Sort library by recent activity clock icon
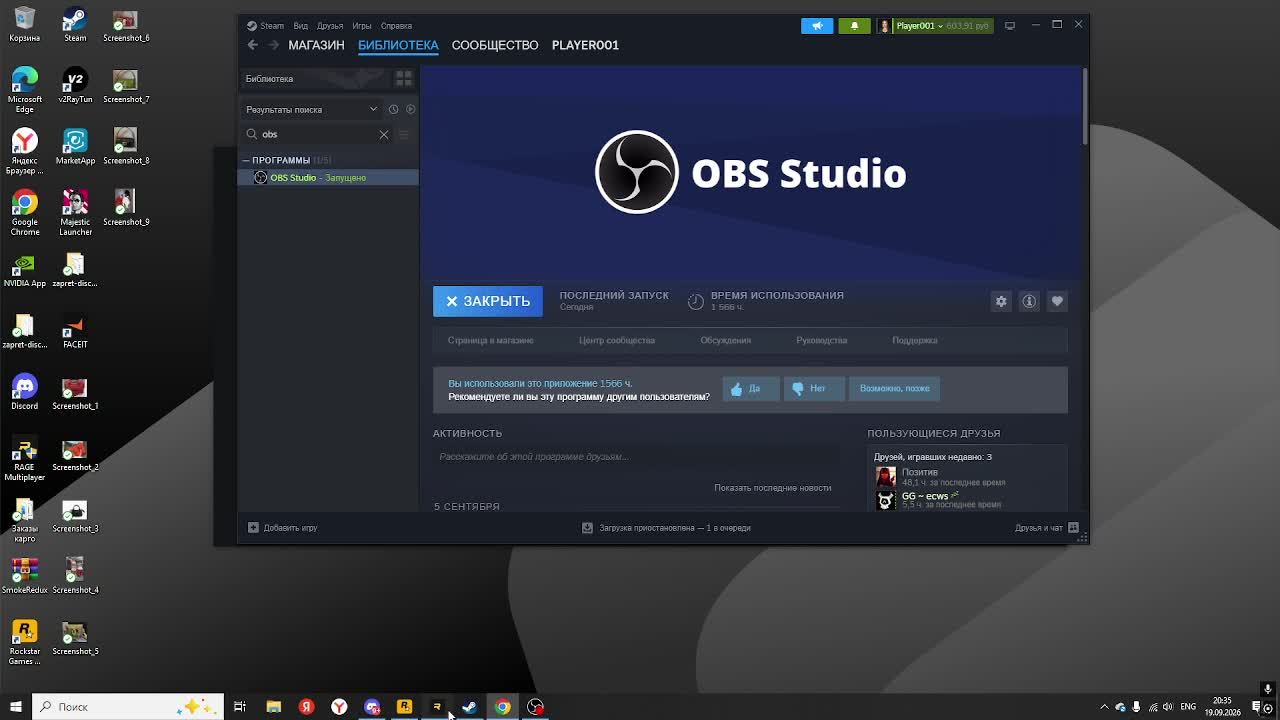 point(393,109)
